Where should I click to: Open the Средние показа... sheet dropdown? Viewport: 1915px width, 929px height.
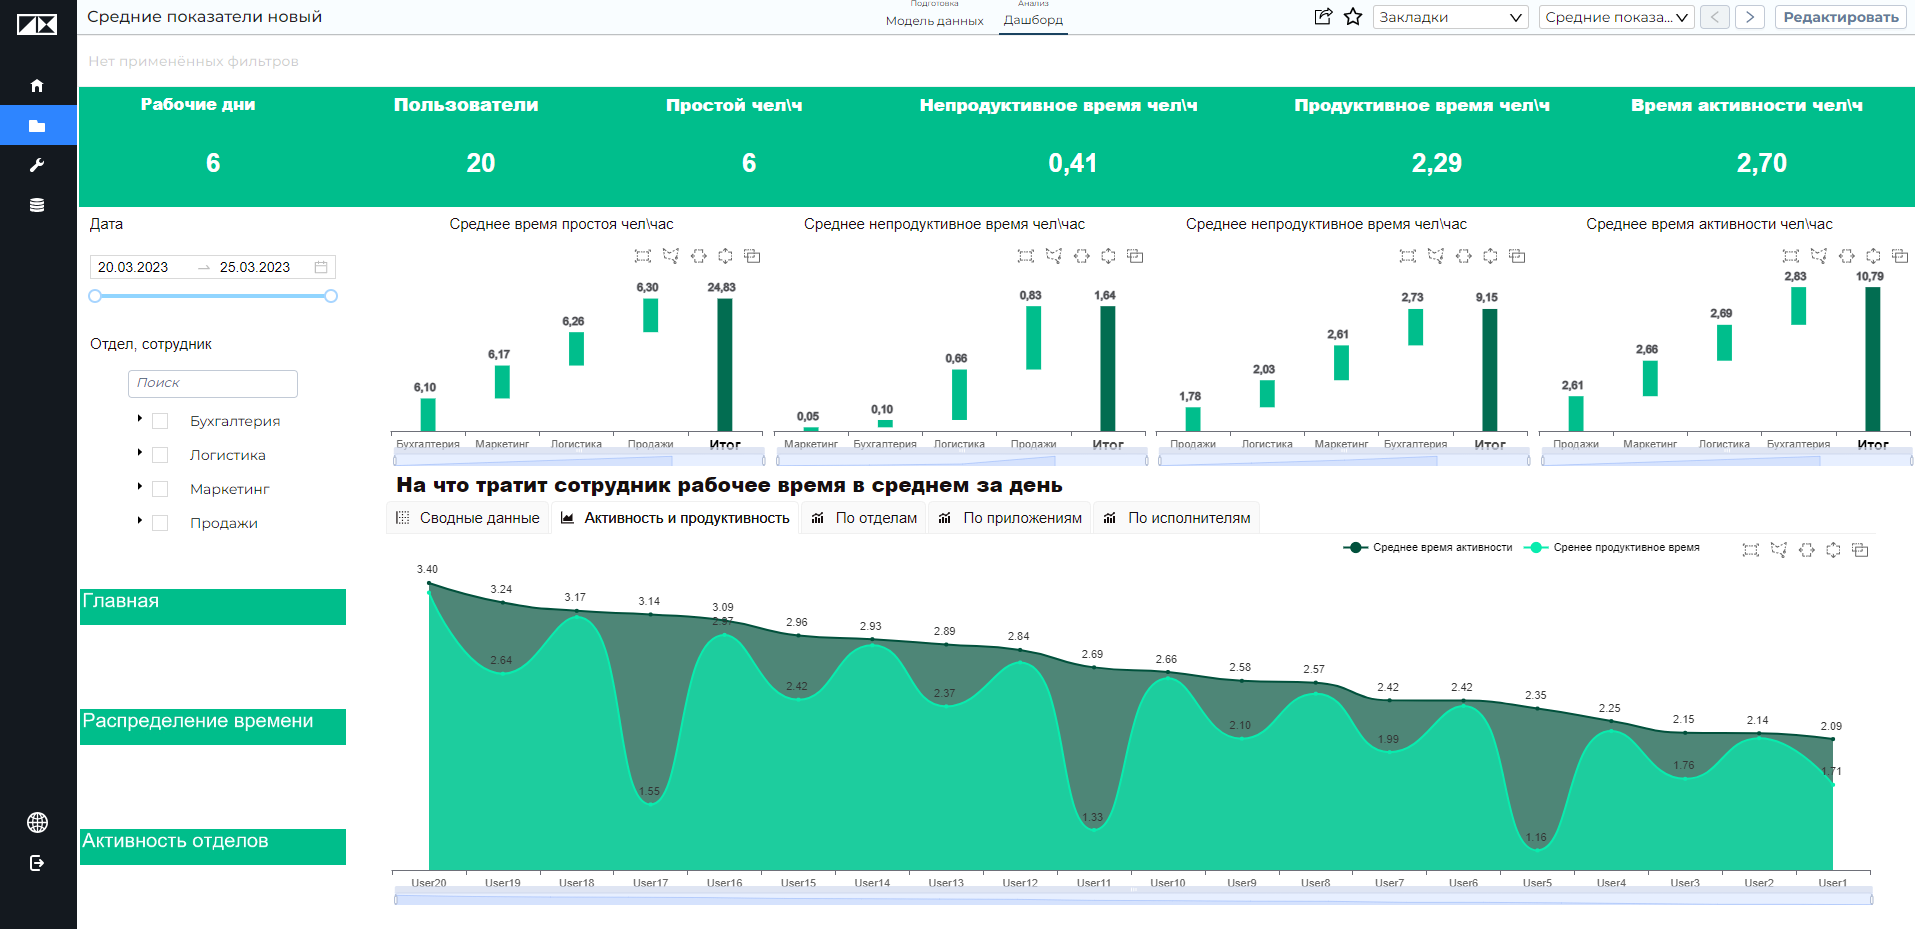click(1616, 17)
